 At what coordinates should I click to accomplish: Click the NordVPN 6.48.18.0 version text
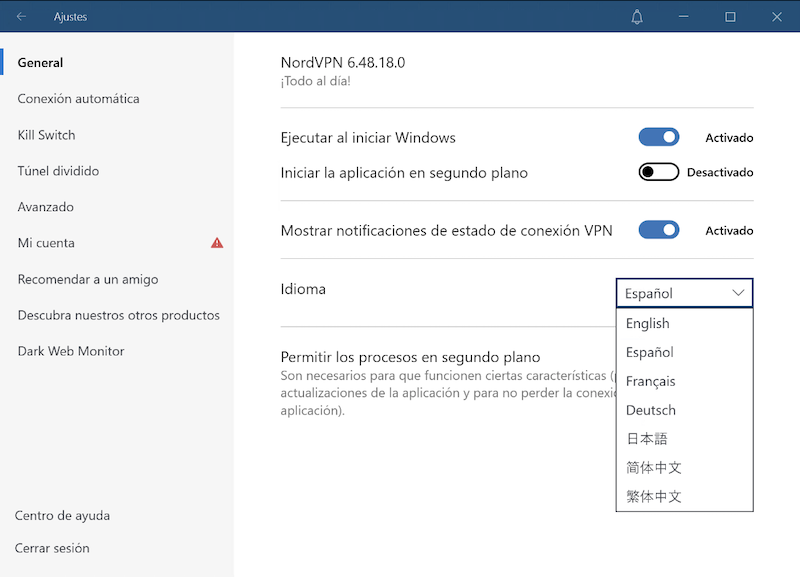pyautogui.click(x=343, y=63)
